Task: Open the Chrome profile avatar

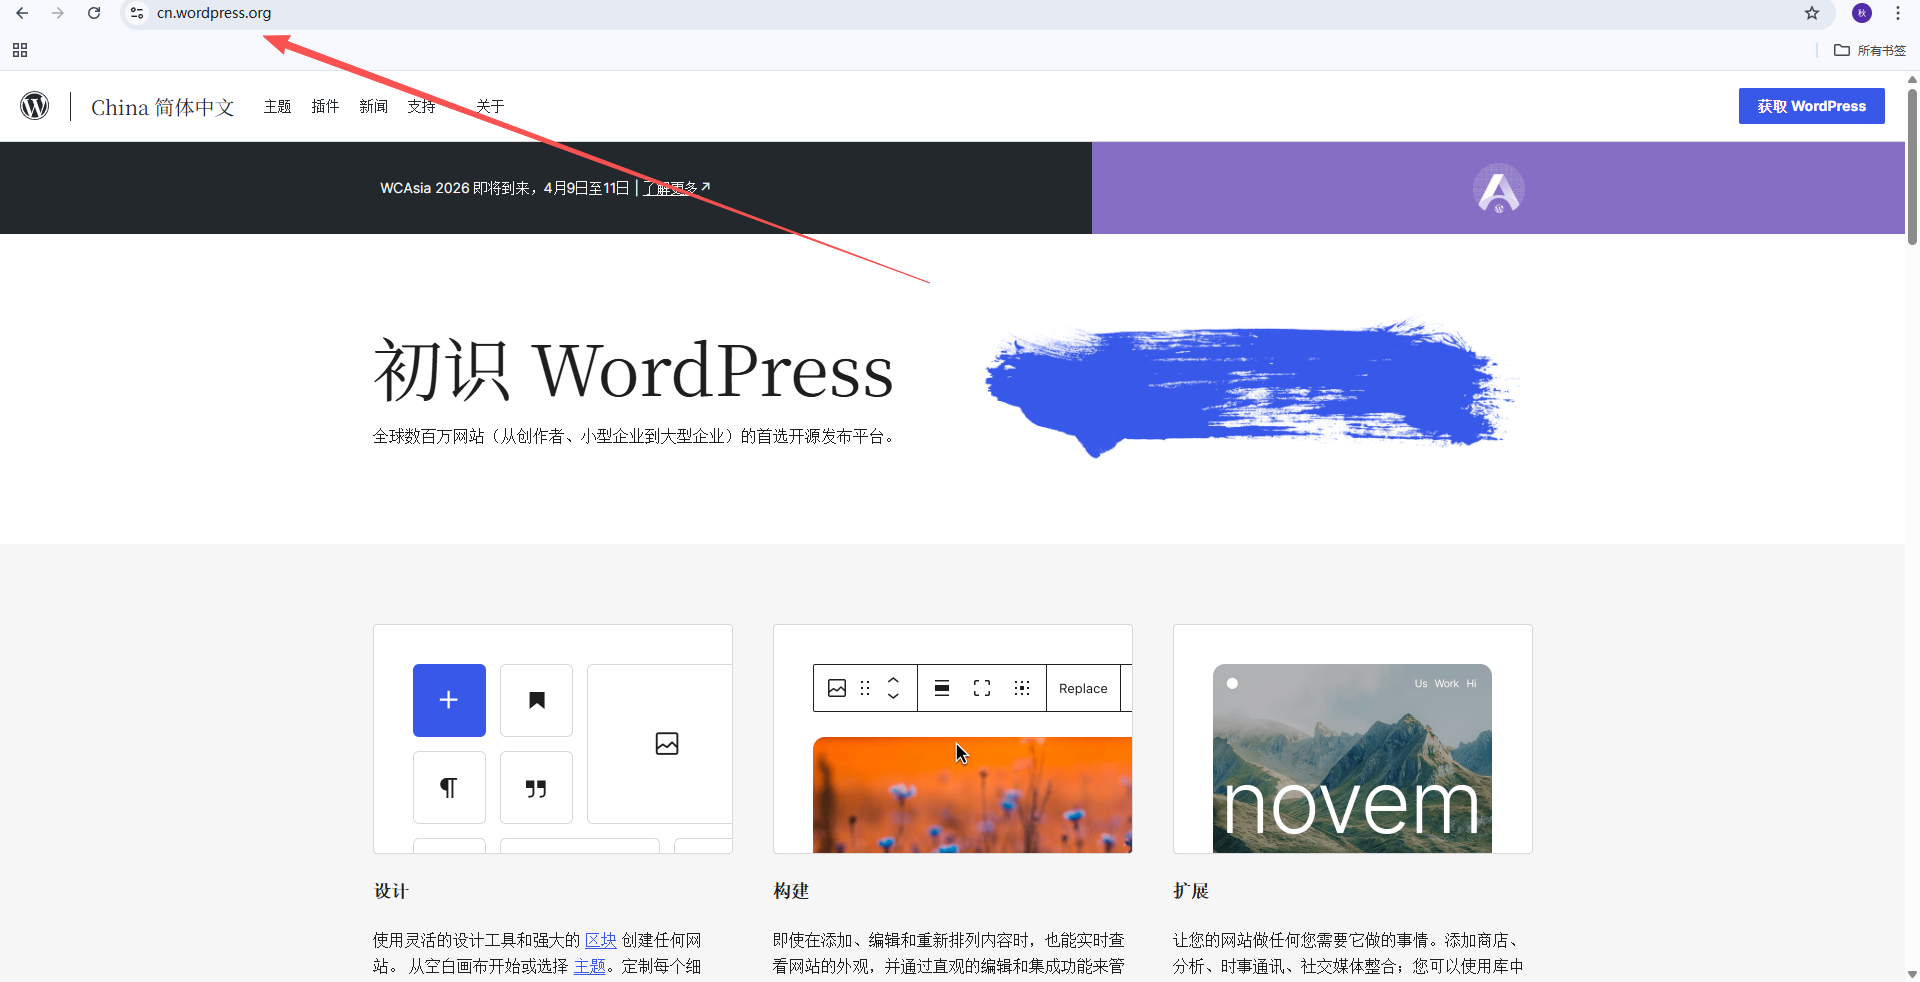Action: coord(1861,13)
